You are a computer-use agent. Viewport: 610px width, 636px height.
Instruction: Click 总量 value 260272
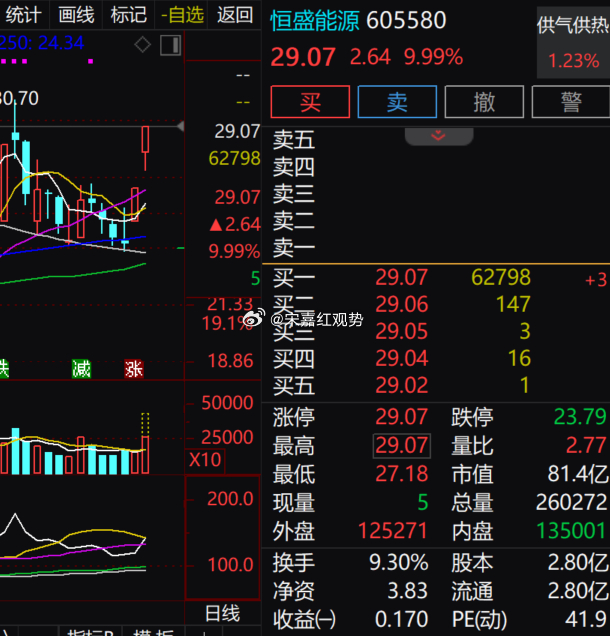pos(571,503)
